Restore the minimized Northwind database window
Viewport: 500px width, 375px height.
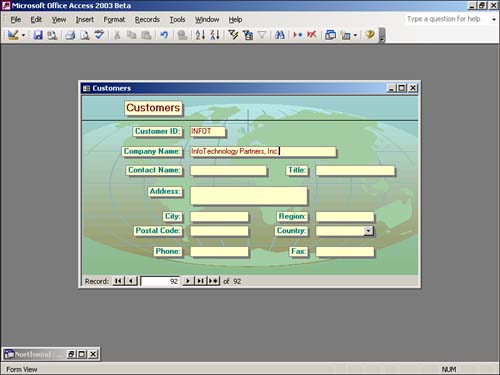coord(71,354)
